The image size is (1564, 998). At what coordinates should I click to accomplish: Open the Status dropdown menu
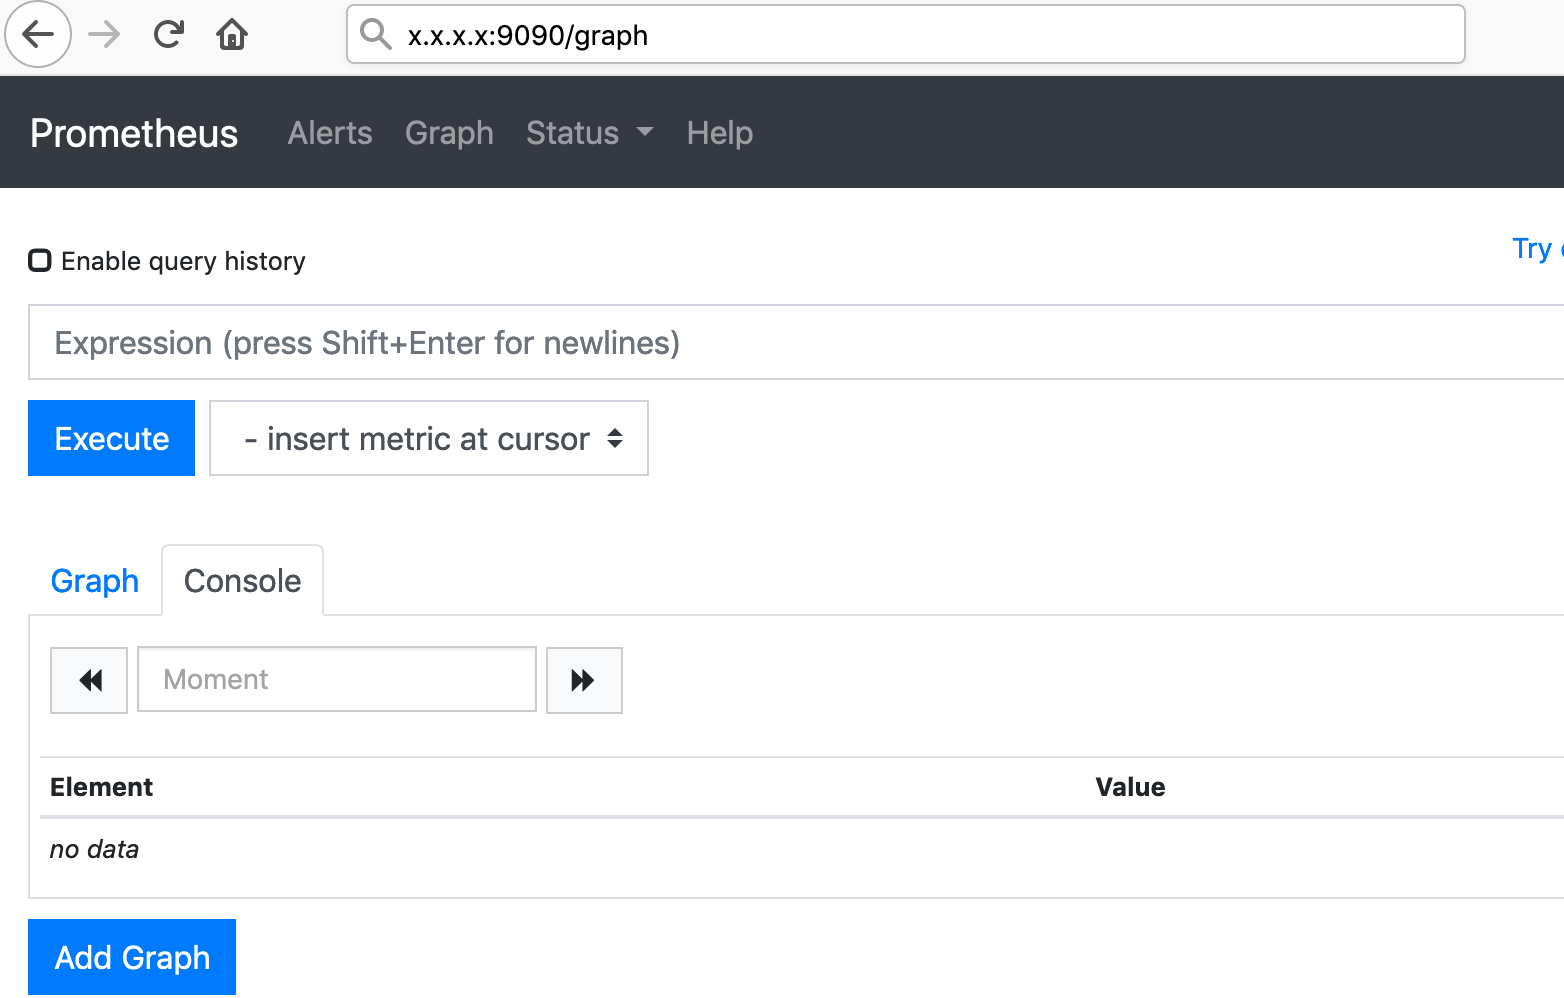coord(589,133)
